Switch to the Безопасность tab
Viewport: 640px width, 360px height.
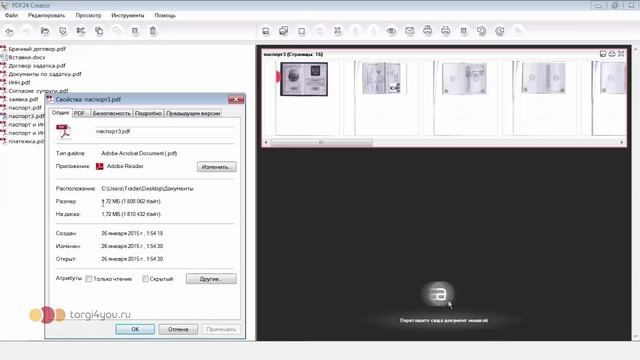(x=111, y=113)
